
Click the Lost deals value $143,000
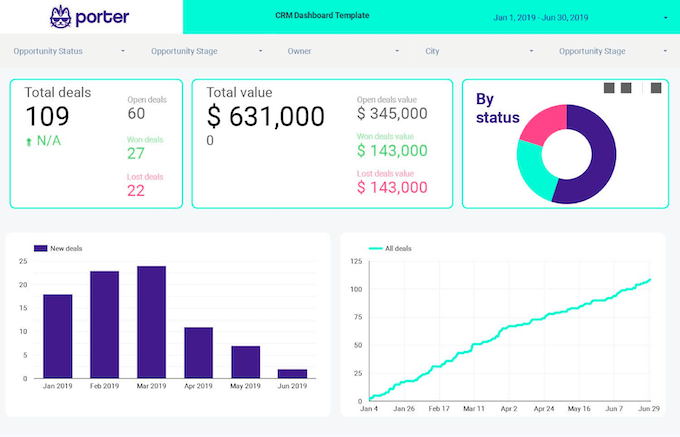(x=392, y=187)
